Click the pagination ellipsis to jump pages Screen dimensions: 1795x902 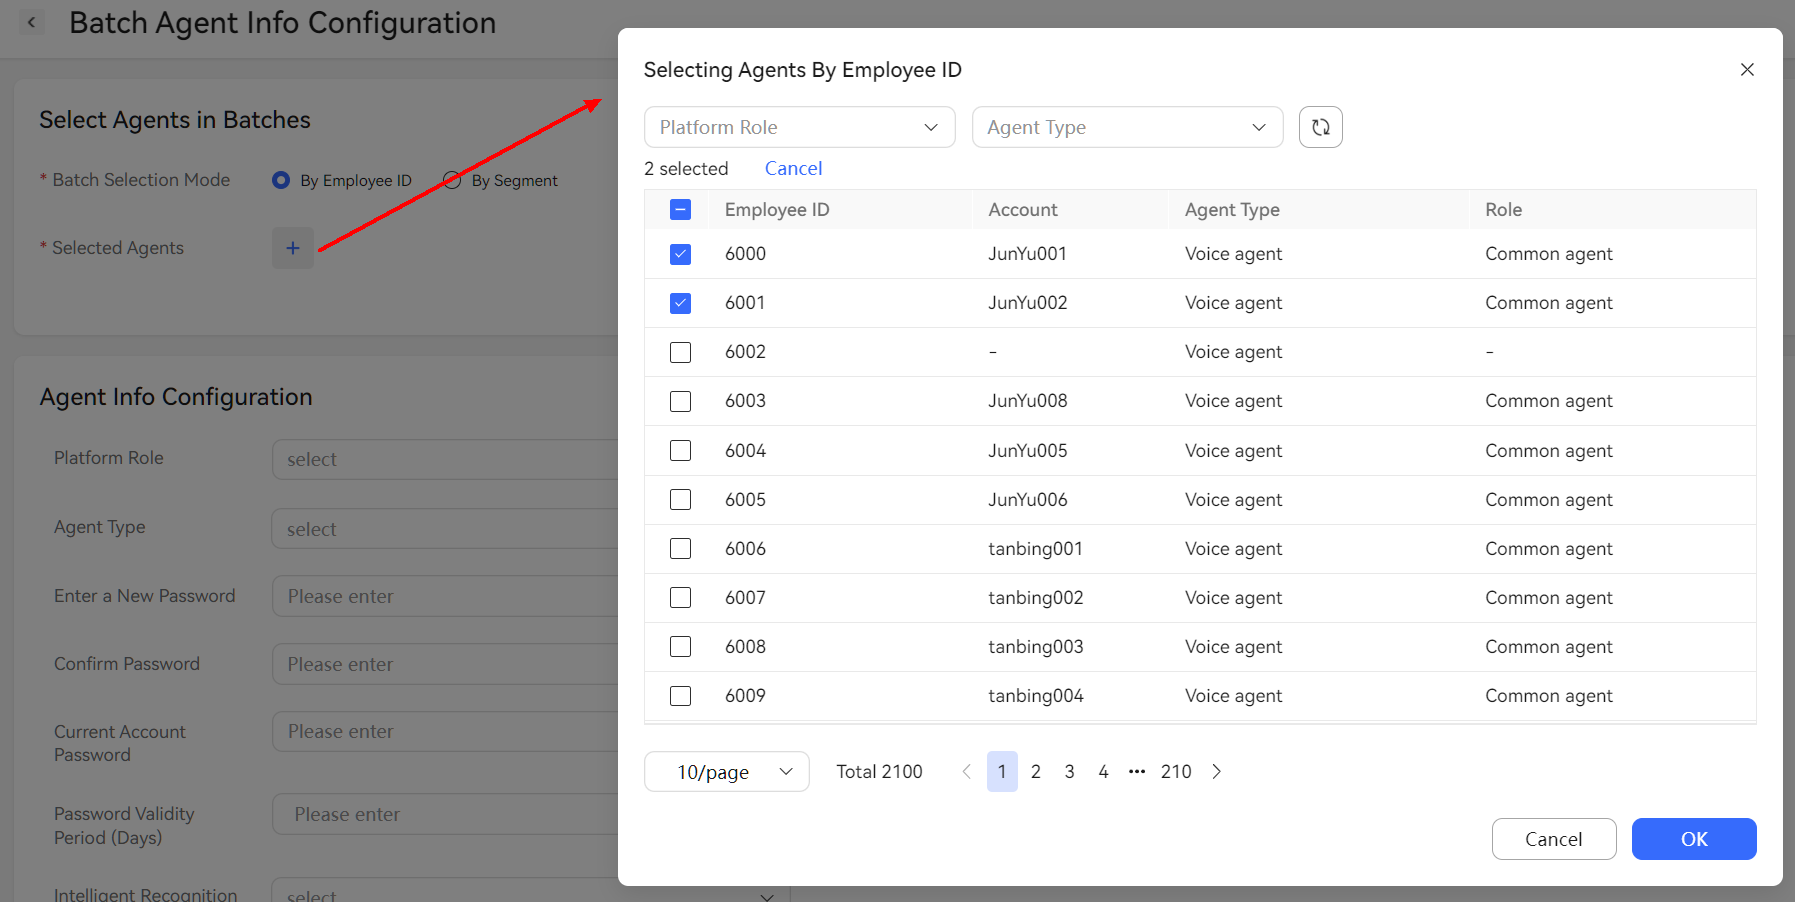(1137, 771)
